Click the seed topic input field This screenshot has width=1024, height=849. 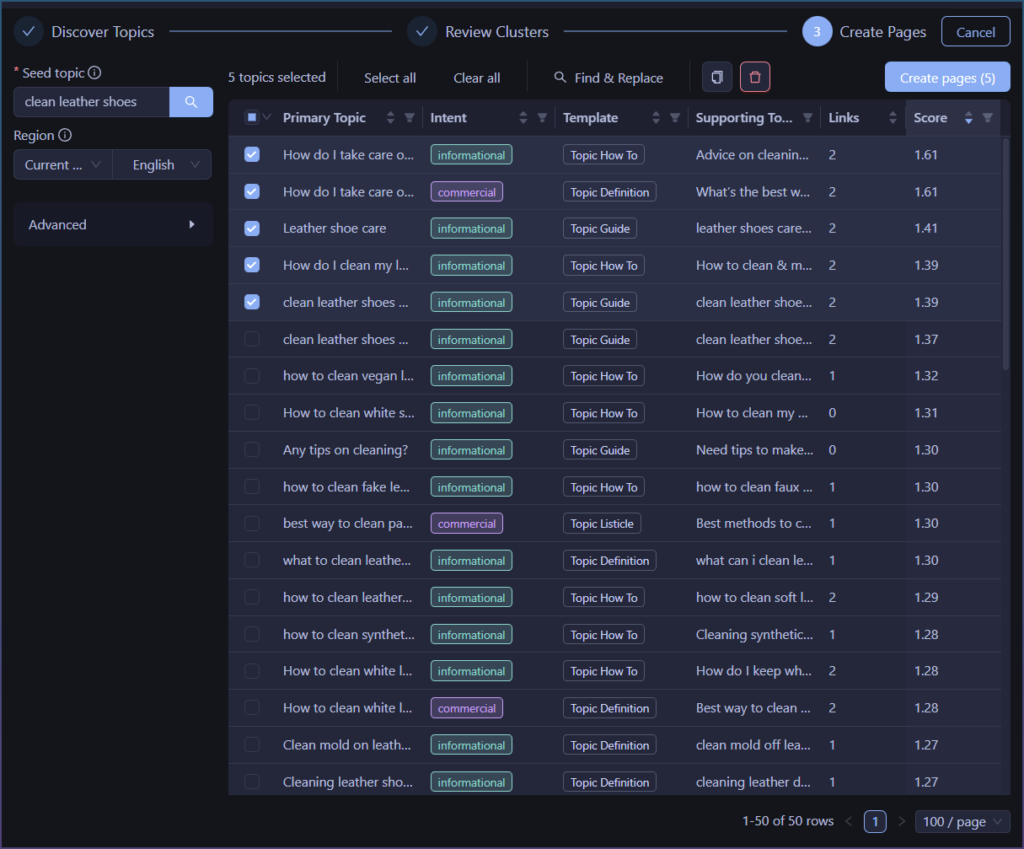point(91,102)
